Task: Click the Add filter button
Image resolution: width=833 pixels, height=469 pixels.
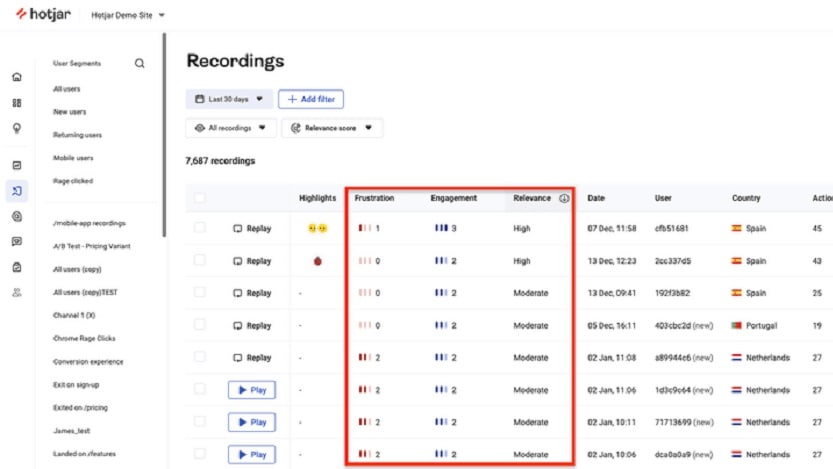Action: coord(311,99)
